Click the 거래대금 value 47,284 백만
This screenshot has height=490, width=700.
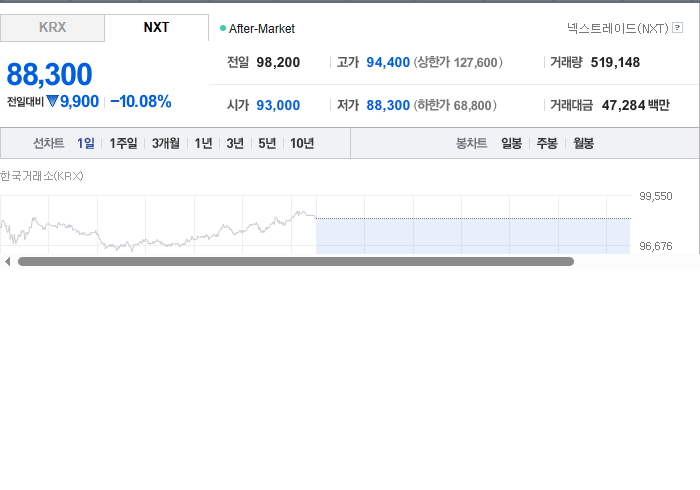tap(636, 105)
